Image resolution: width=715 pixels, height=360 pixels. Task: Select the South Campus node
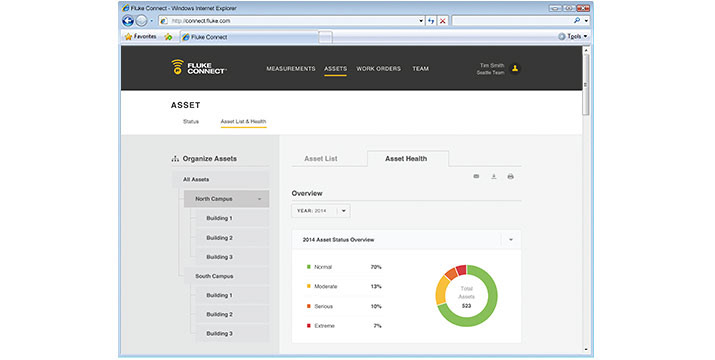[x=226, y=276]
